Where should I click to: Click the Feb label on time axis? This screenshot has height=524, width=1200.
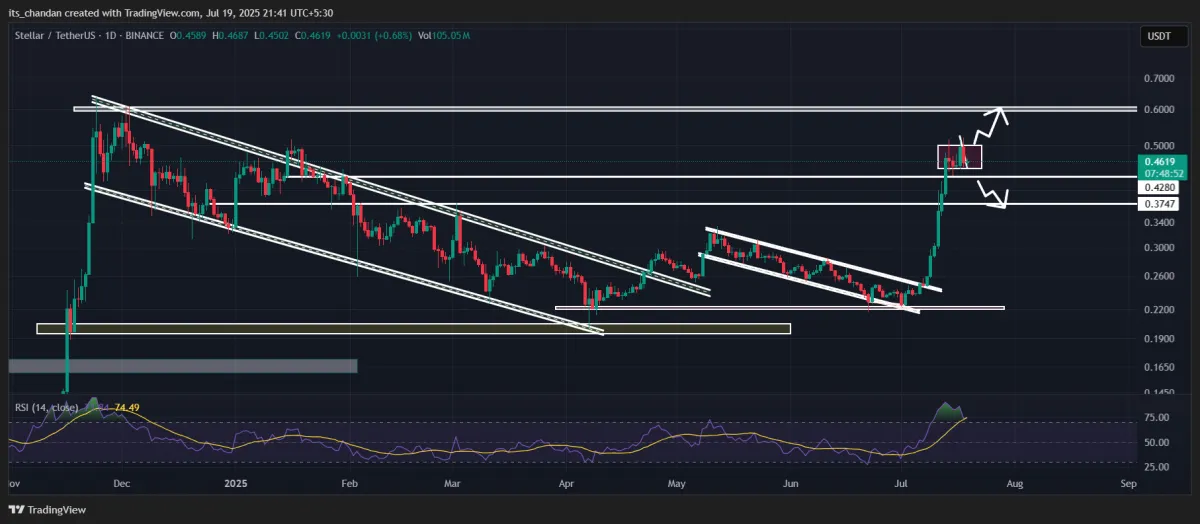tap(349, 483)
